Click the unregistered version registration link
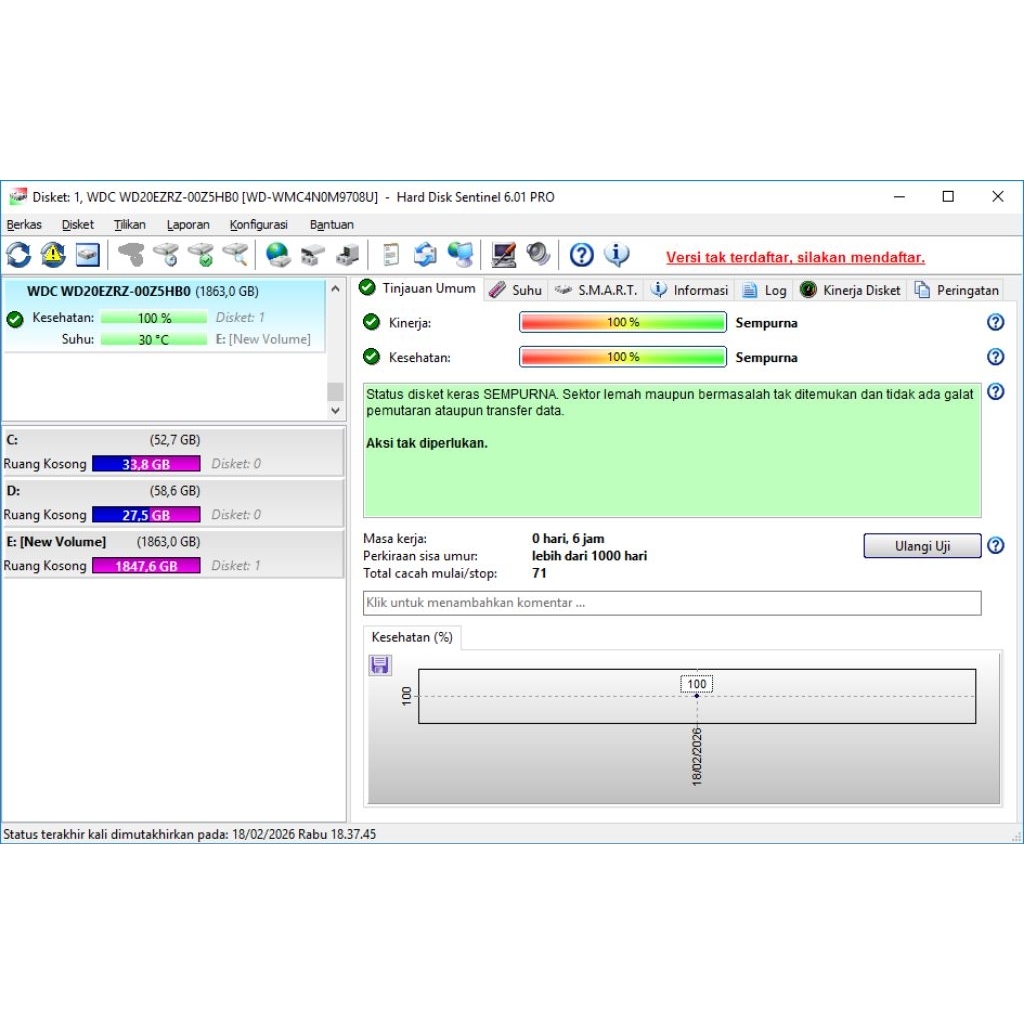 coord(795,257)
